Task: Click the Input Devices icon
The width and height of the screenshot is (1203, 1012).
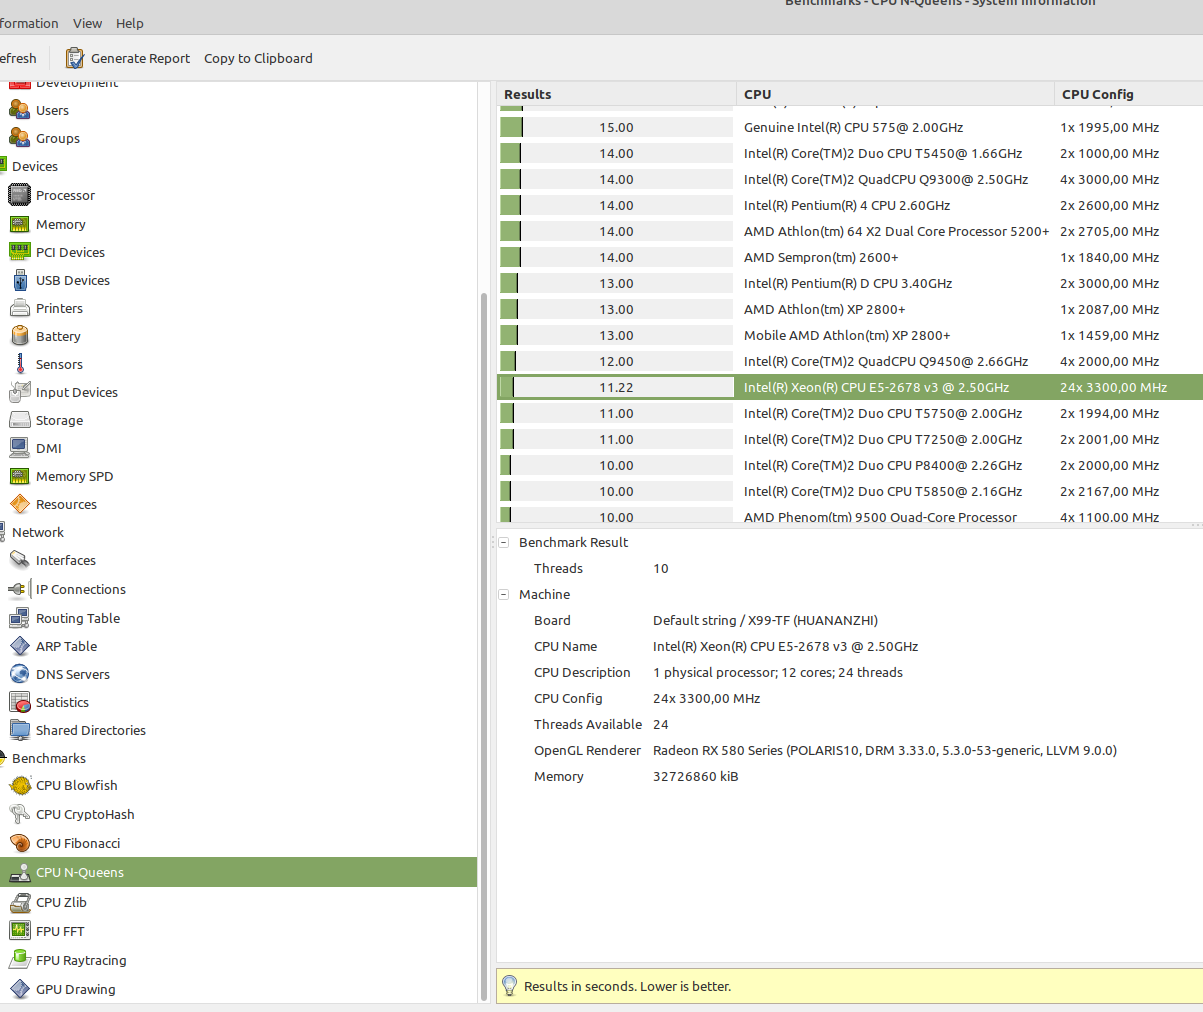Action: (x=19, y=392)
